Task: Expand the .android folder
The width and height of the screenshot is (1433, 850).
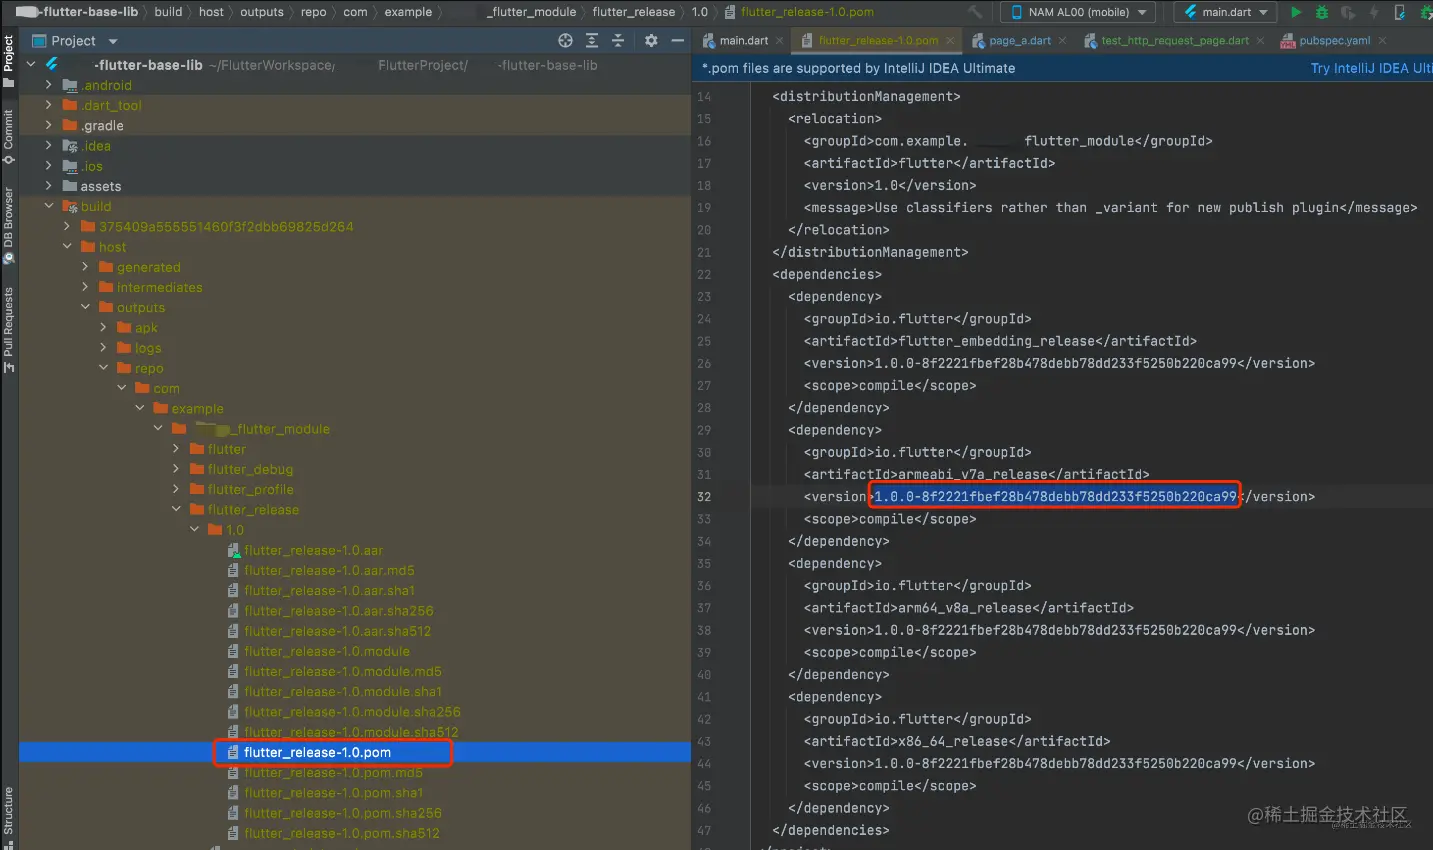Action: (48, 85)
